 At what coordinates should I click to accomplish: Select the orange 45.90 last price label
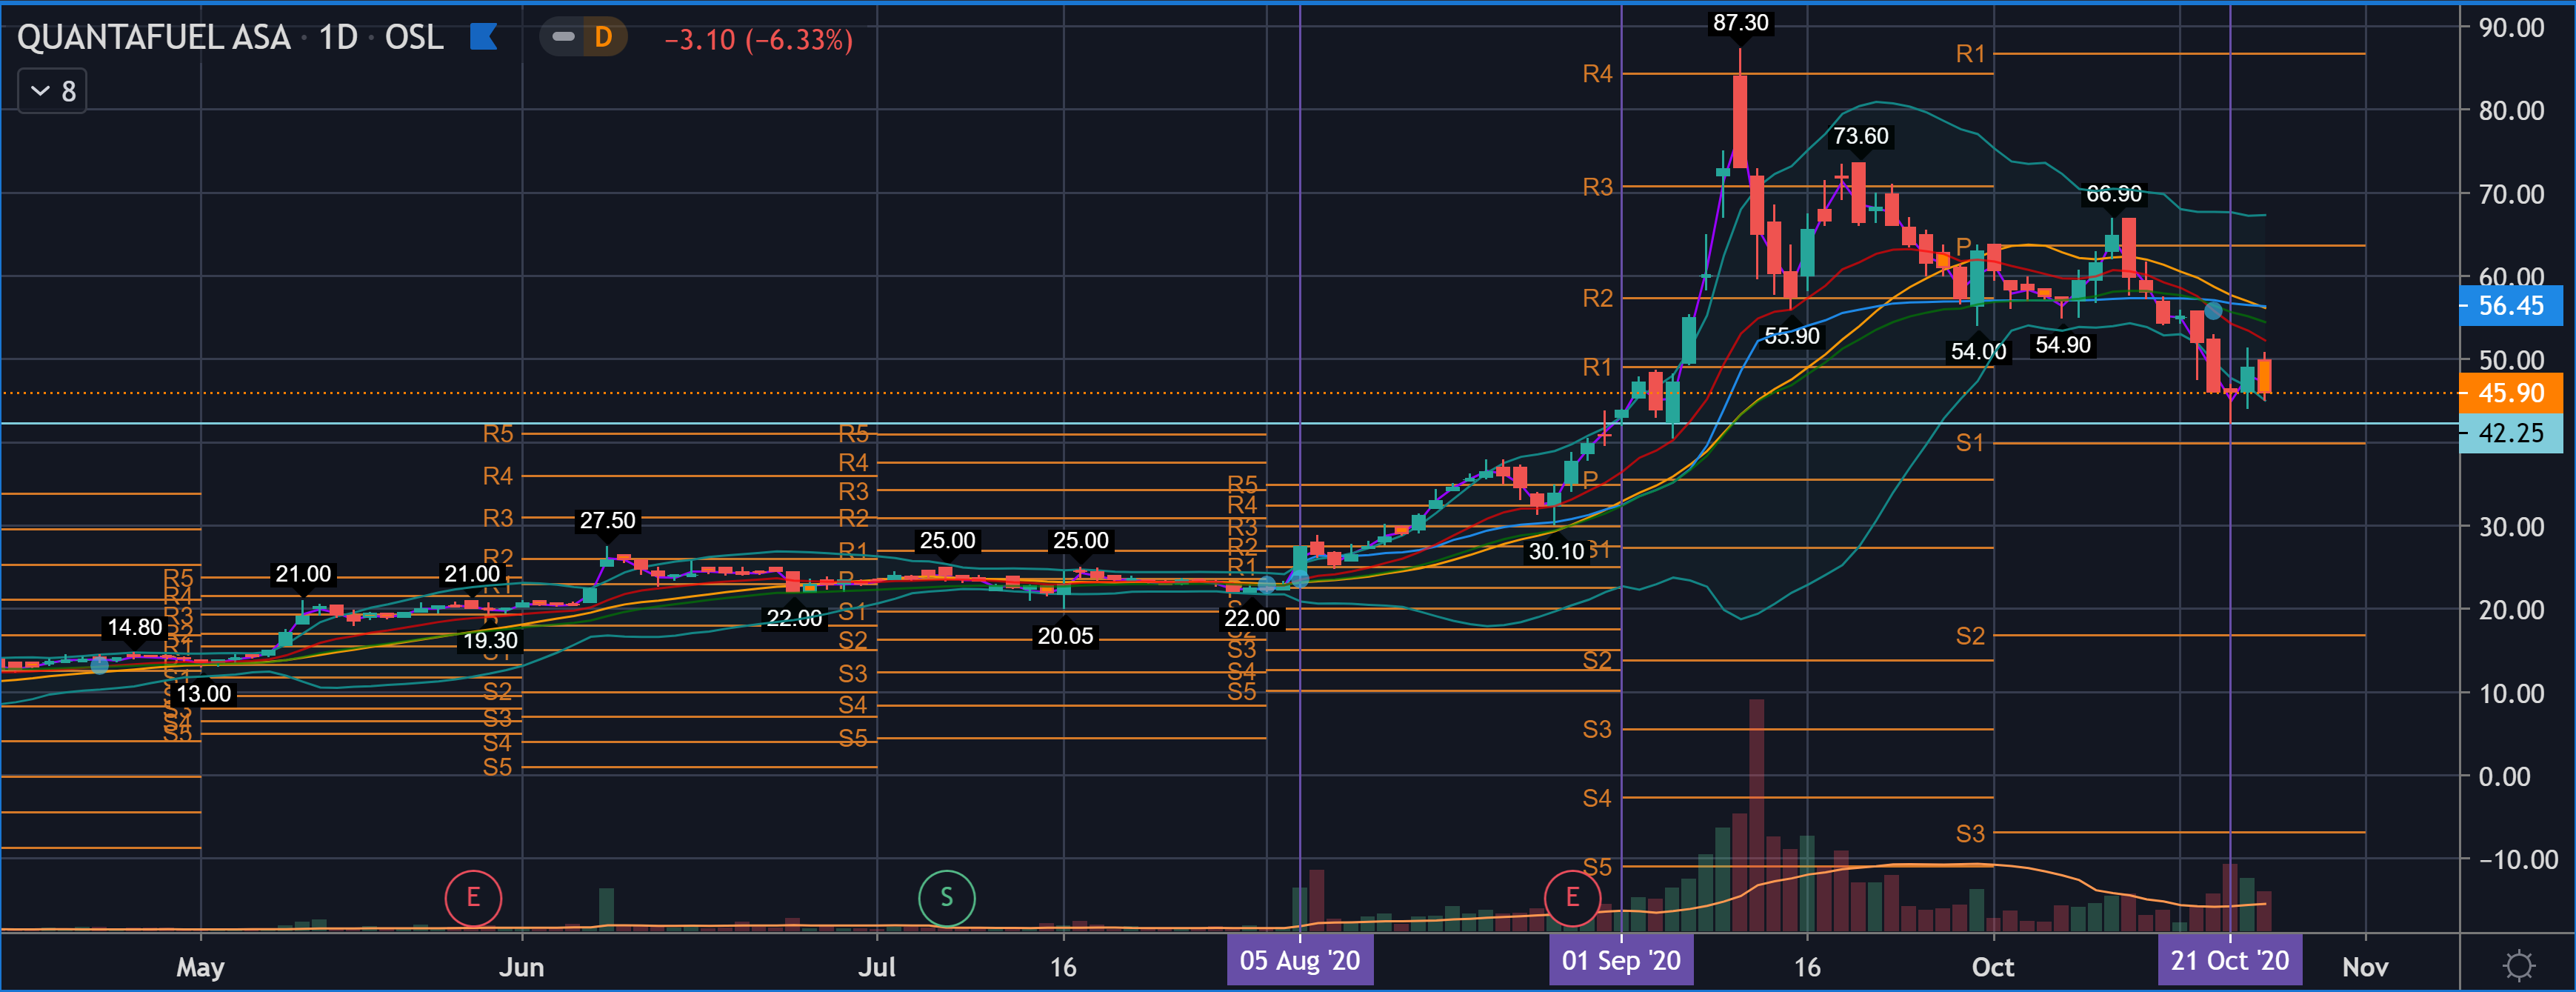pos(2511,393)
